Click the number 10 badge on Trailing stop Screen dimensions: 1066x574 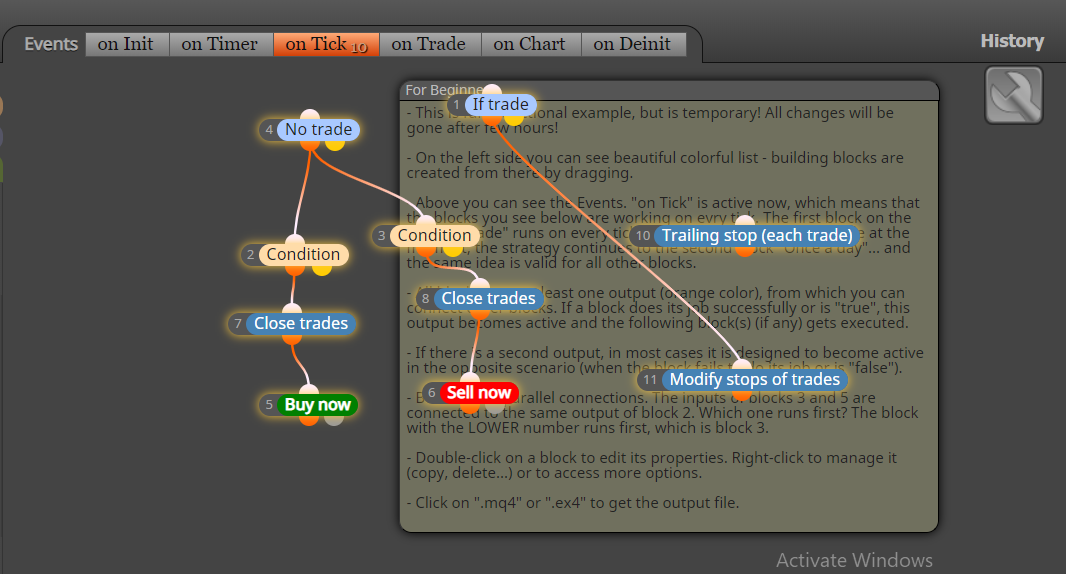(643, 235)
